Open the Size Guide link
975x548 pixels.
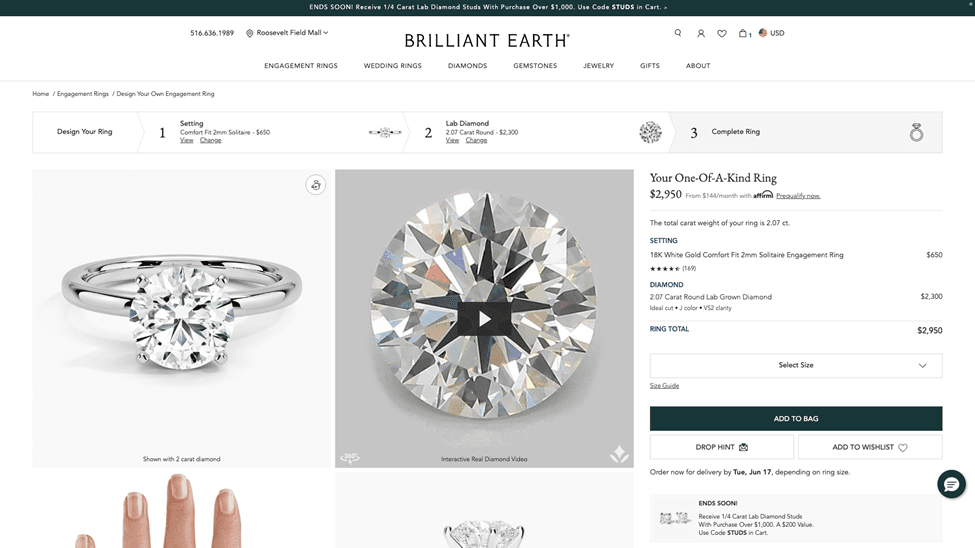point(664,386)
